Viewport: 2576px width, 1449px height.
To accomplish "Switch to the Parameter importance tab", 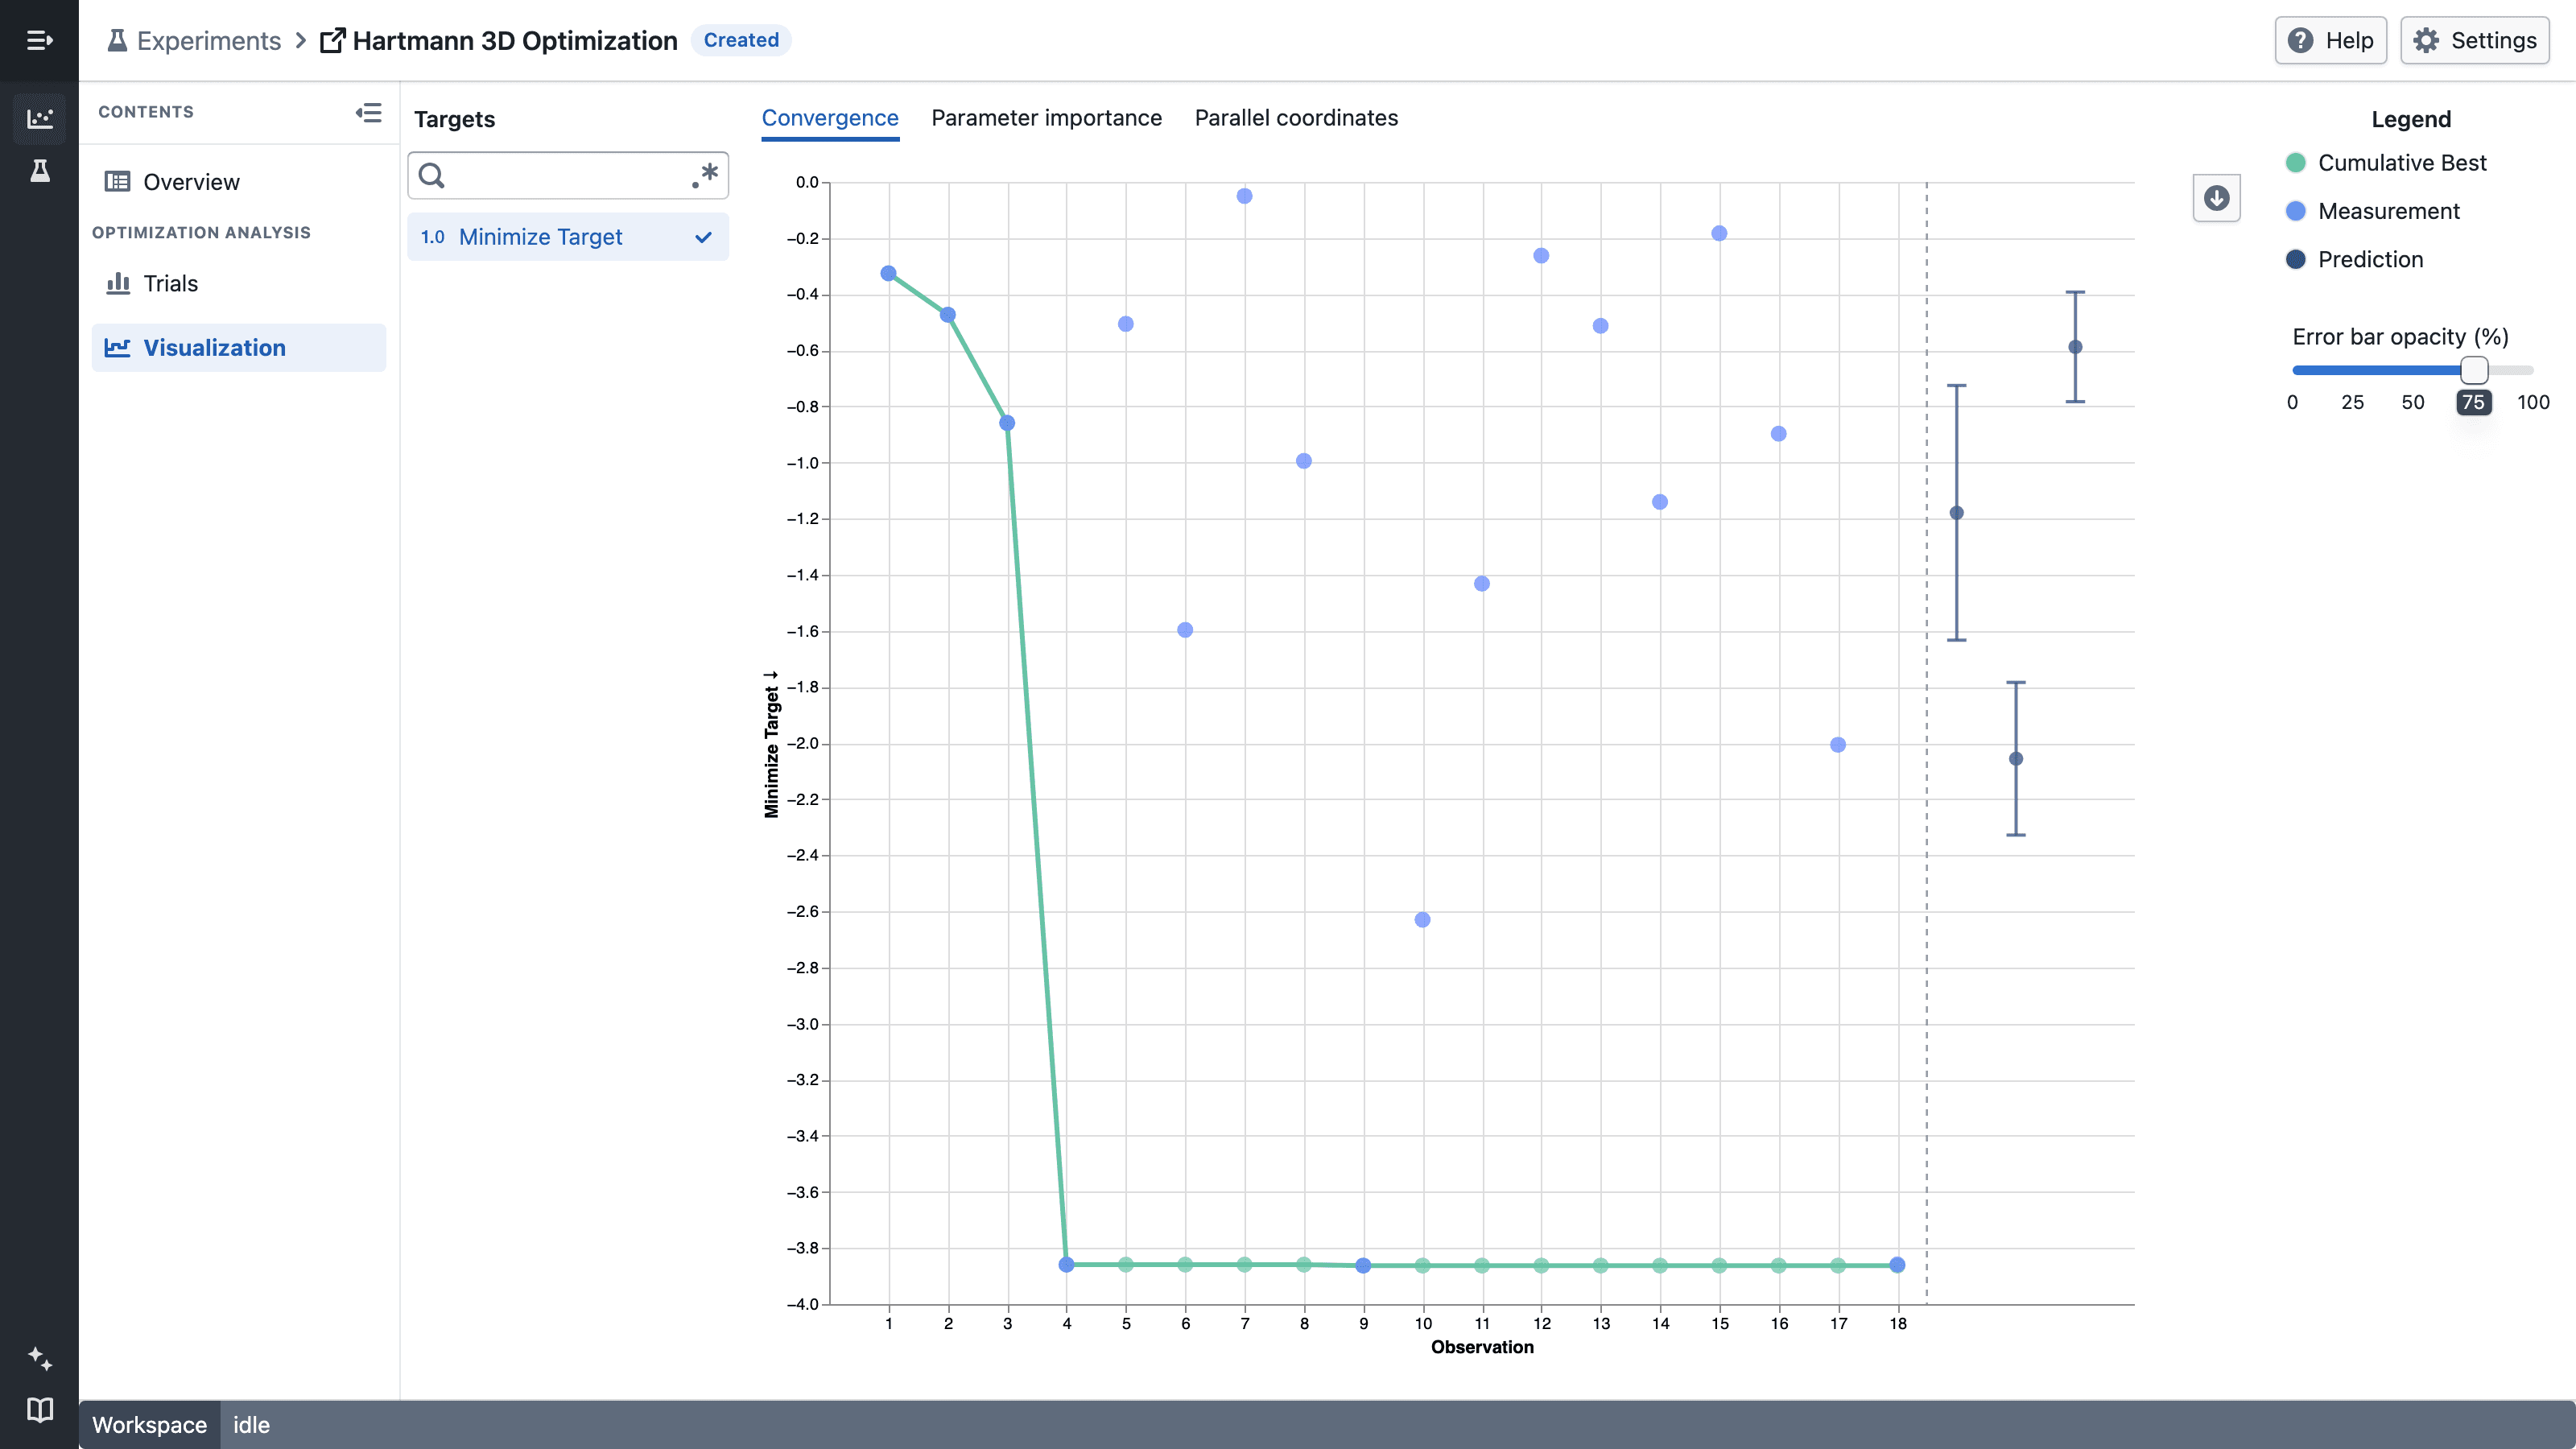I will [1046, 118].
